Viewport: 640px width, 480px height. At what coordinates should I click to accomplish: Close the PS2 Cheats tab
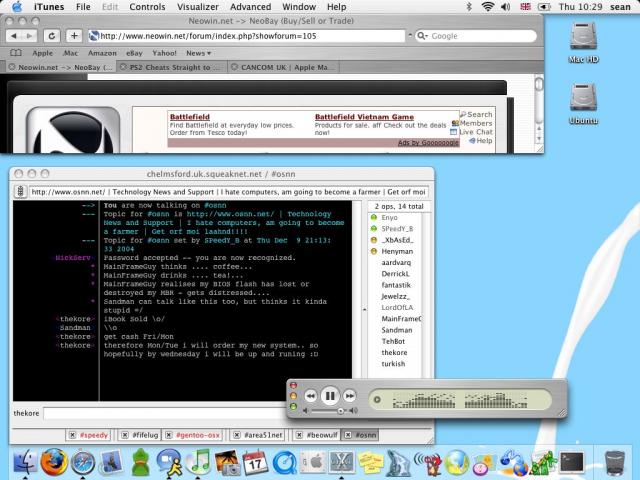coord(123,67)
